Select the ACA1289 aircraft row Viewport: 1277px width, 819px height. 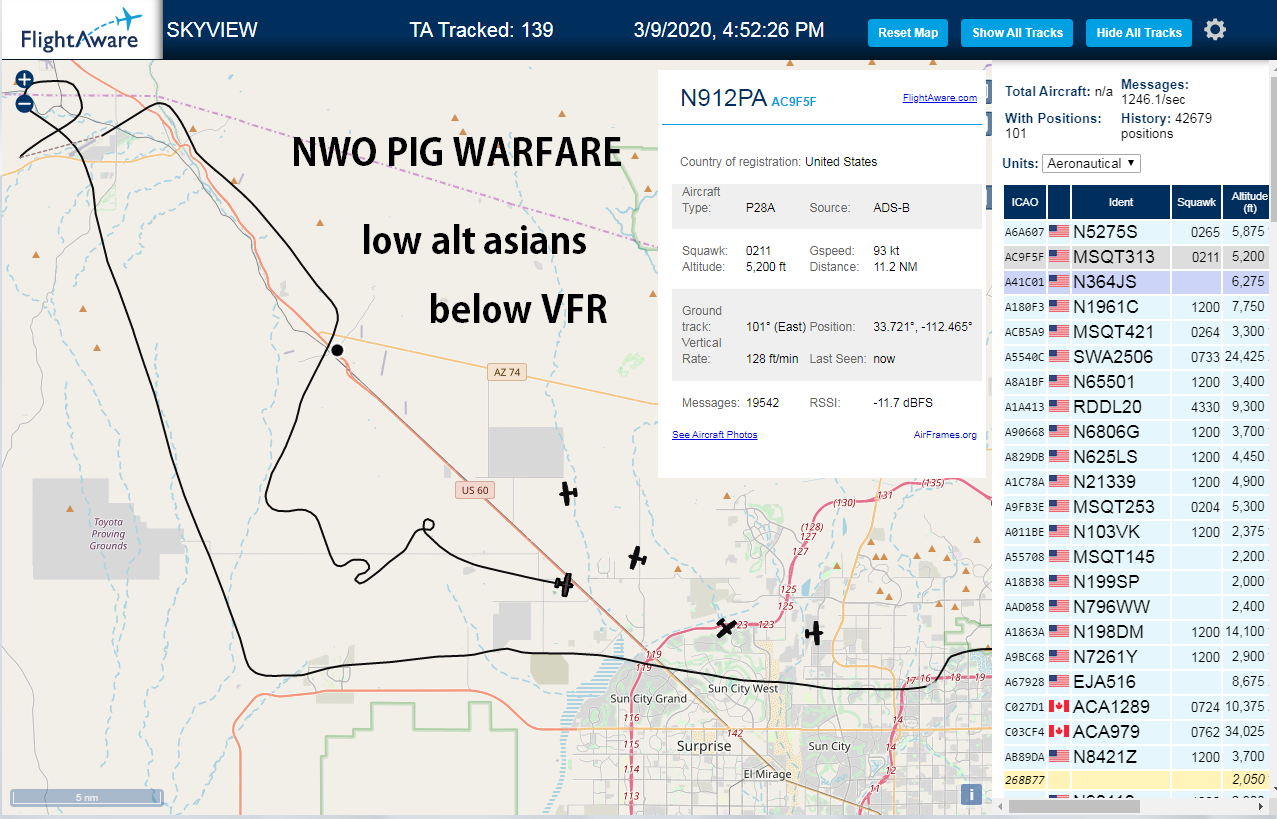[x=1137, y=706]
